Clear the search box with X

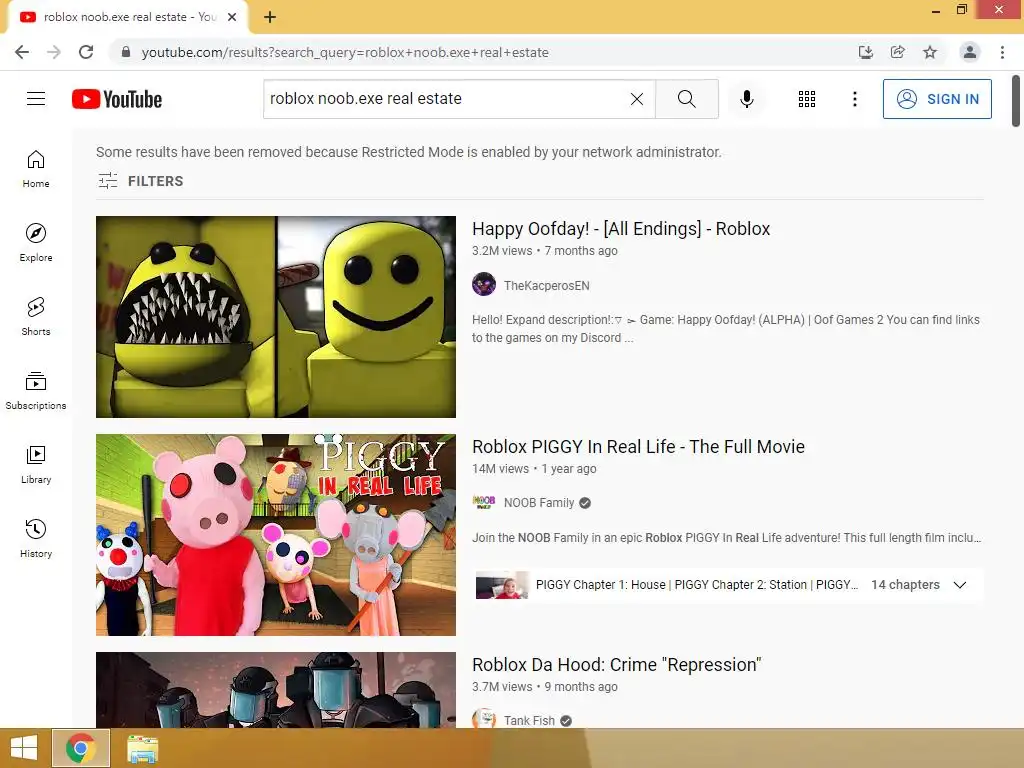click(x=637, y=99)
